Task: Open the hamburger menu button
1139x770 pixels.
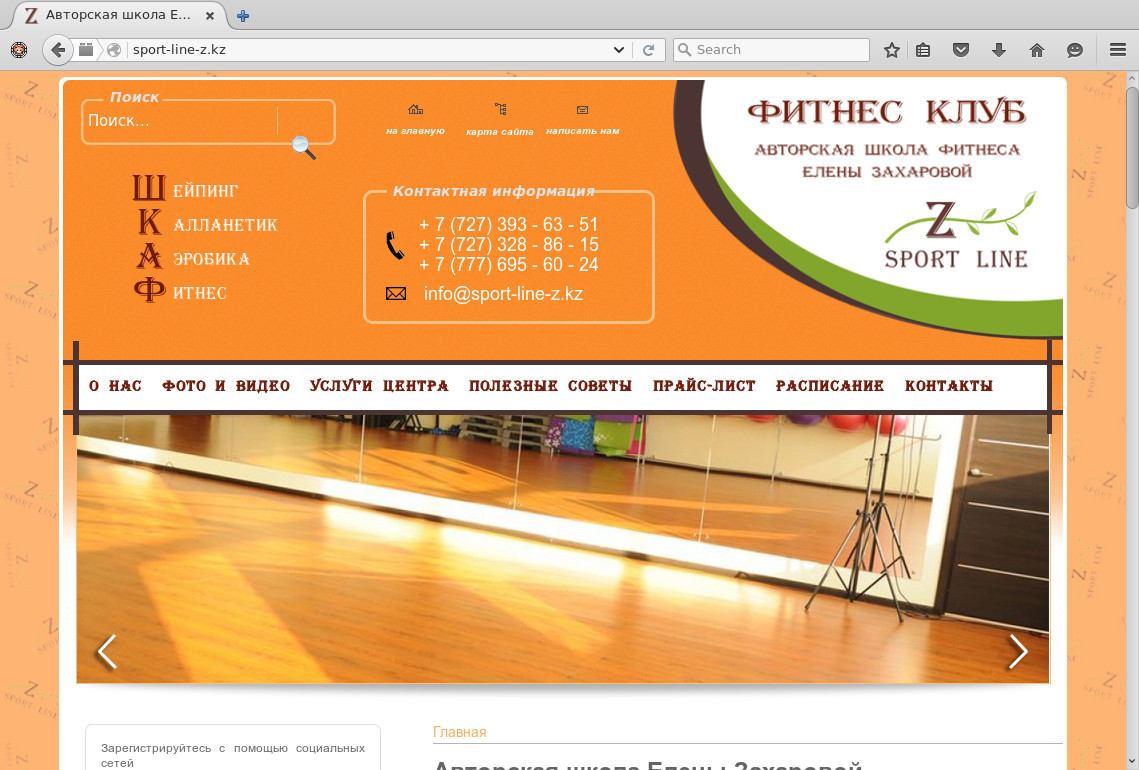Action: pyautogui.click(x=1118, y=49)
